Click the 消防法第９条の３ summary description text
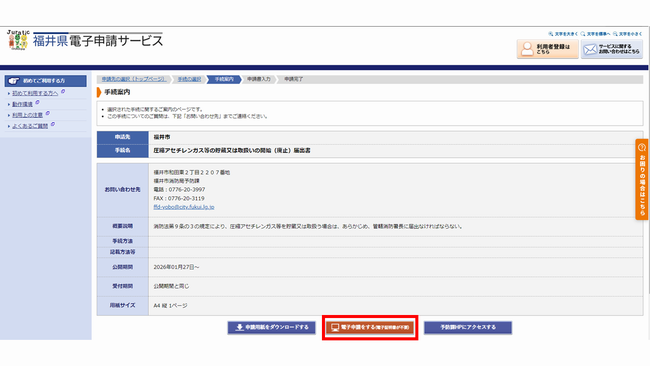 [308, 226]
